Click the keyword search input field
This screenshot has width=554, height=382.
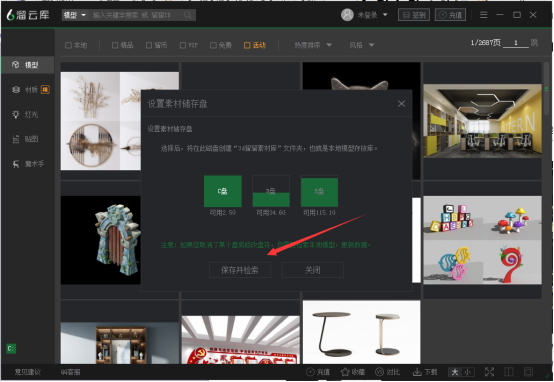coord(137,15)
